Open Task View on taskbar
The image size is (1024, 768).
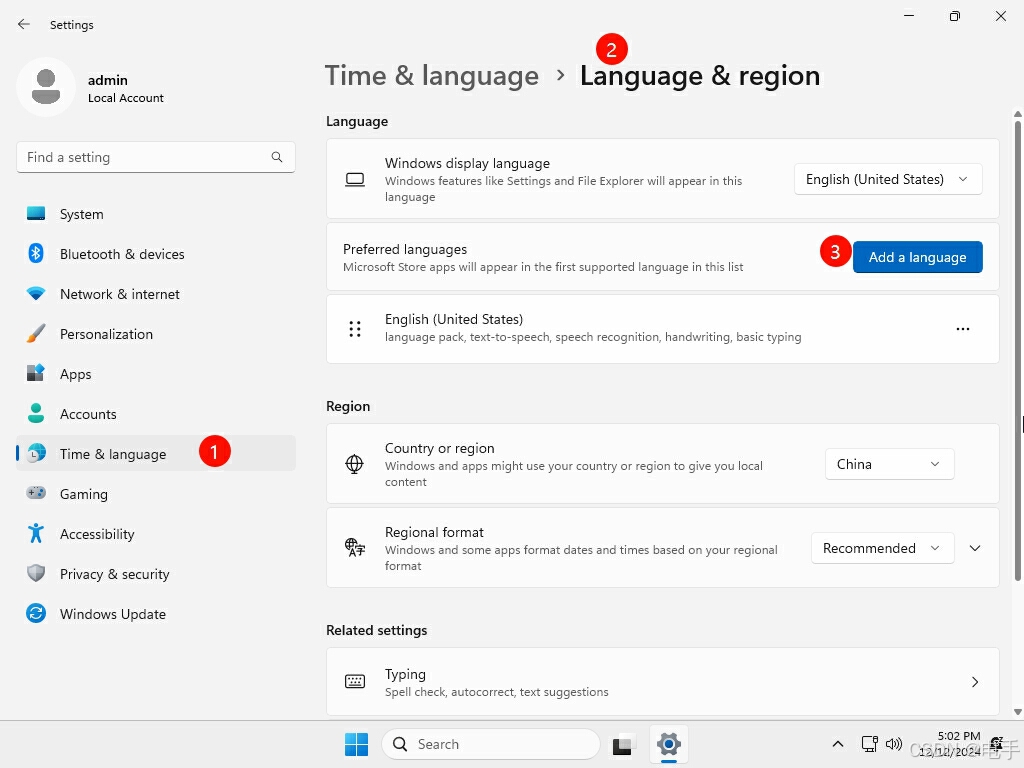click(622, 745)
